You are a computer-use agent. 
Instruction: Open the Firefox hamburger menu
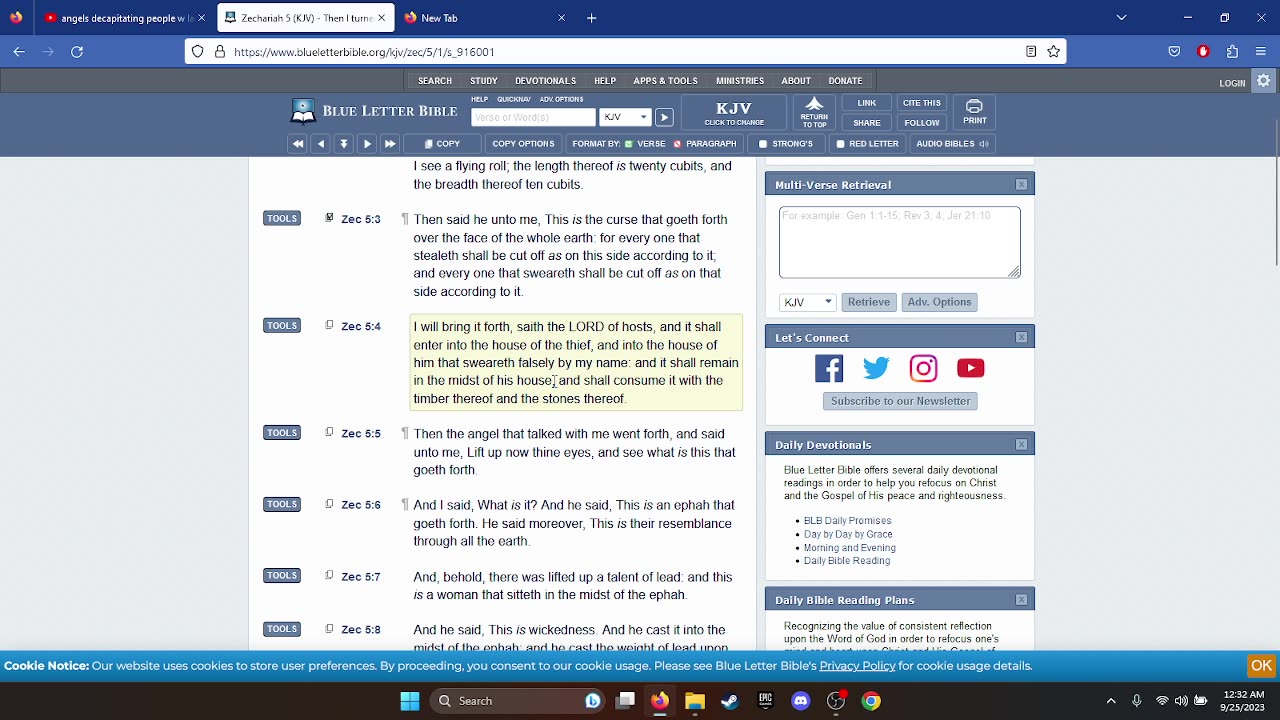[1261, 52]
